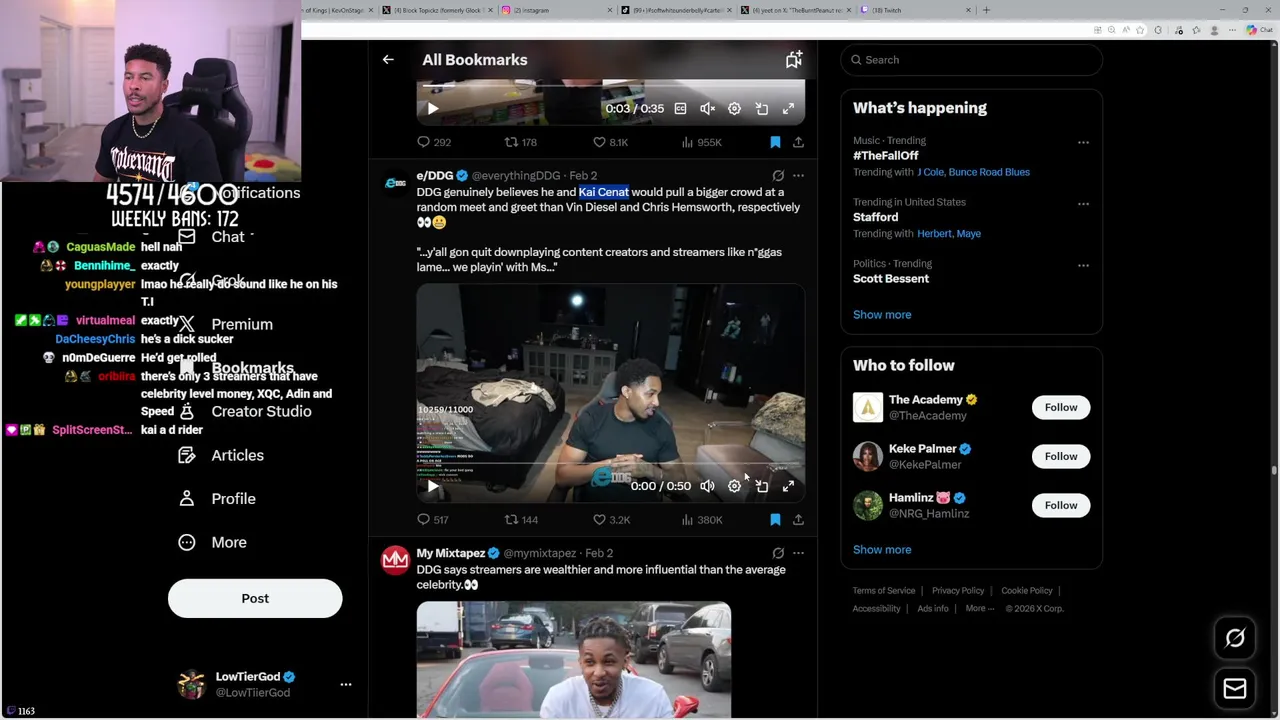Open Terms of Service link
Image resolution: width=1280 pixels, height=720 pixels.
884,591
